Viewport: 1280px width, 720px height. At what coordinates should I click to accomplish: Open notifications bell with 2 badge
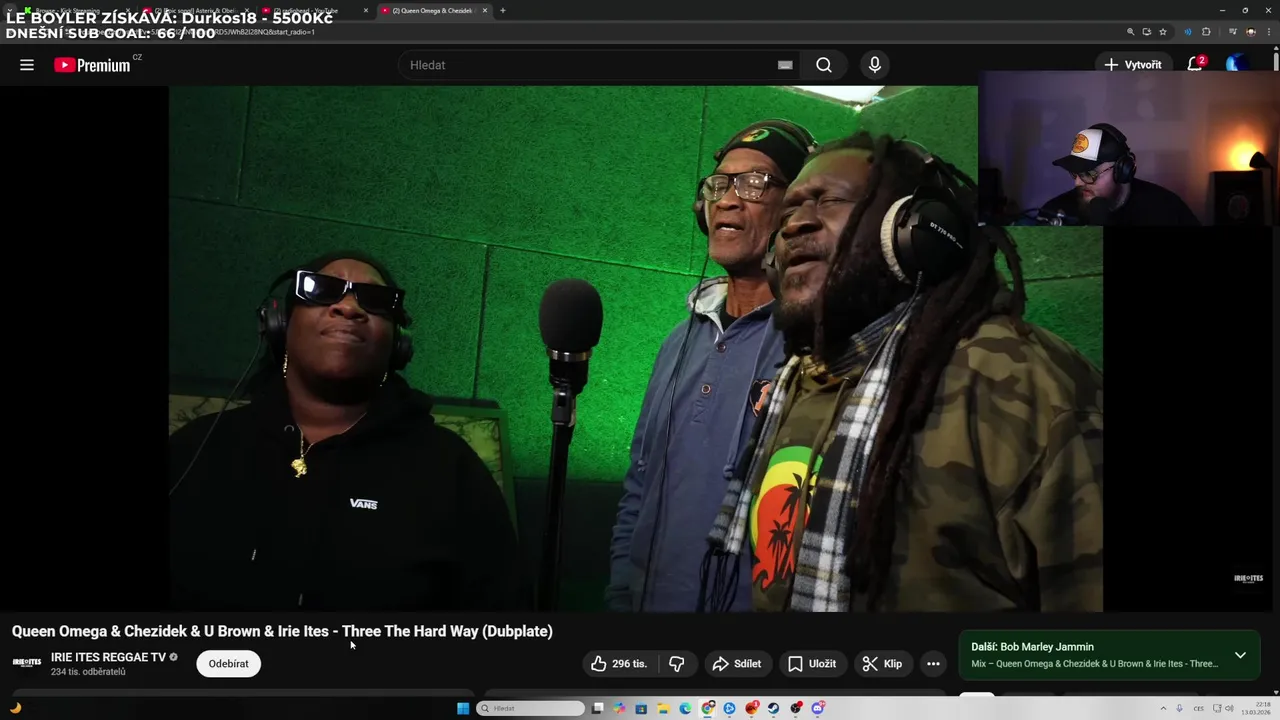coord(1195,64)
